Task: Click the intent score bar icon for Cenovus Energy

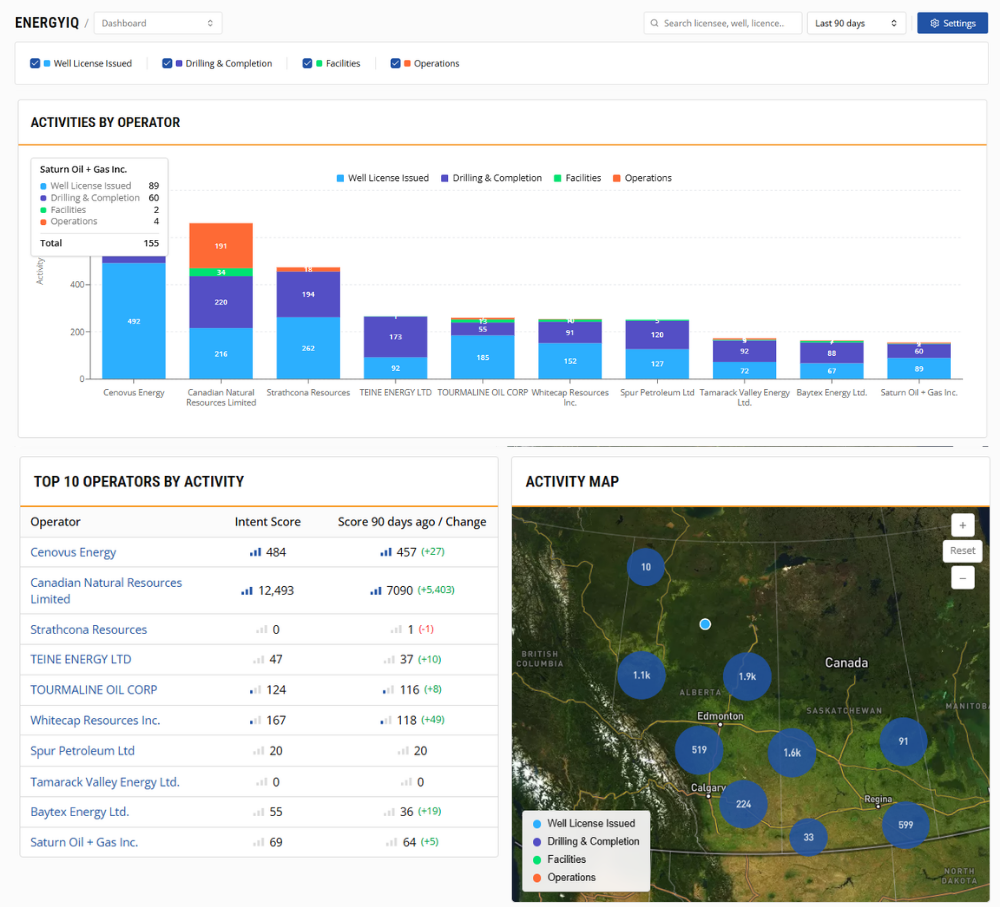Action: [x=255, y=552]
